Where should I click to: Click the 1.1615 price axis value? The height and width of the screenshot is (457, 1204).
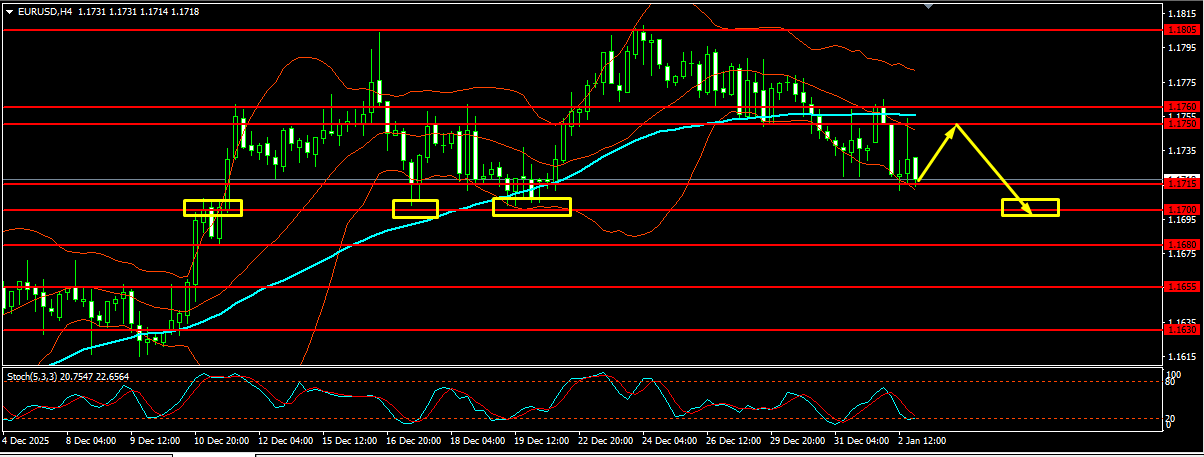click(1182, 356)
